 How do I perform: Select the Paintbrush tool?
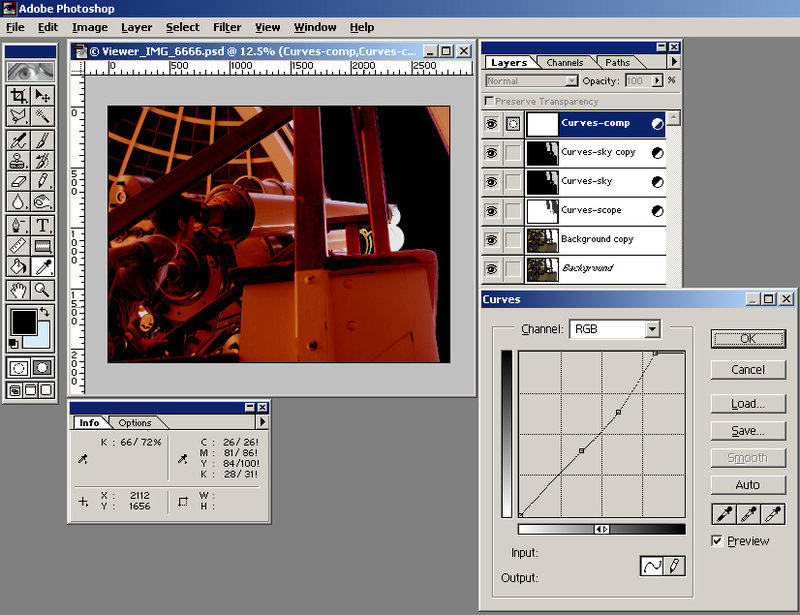click(43, 140)
